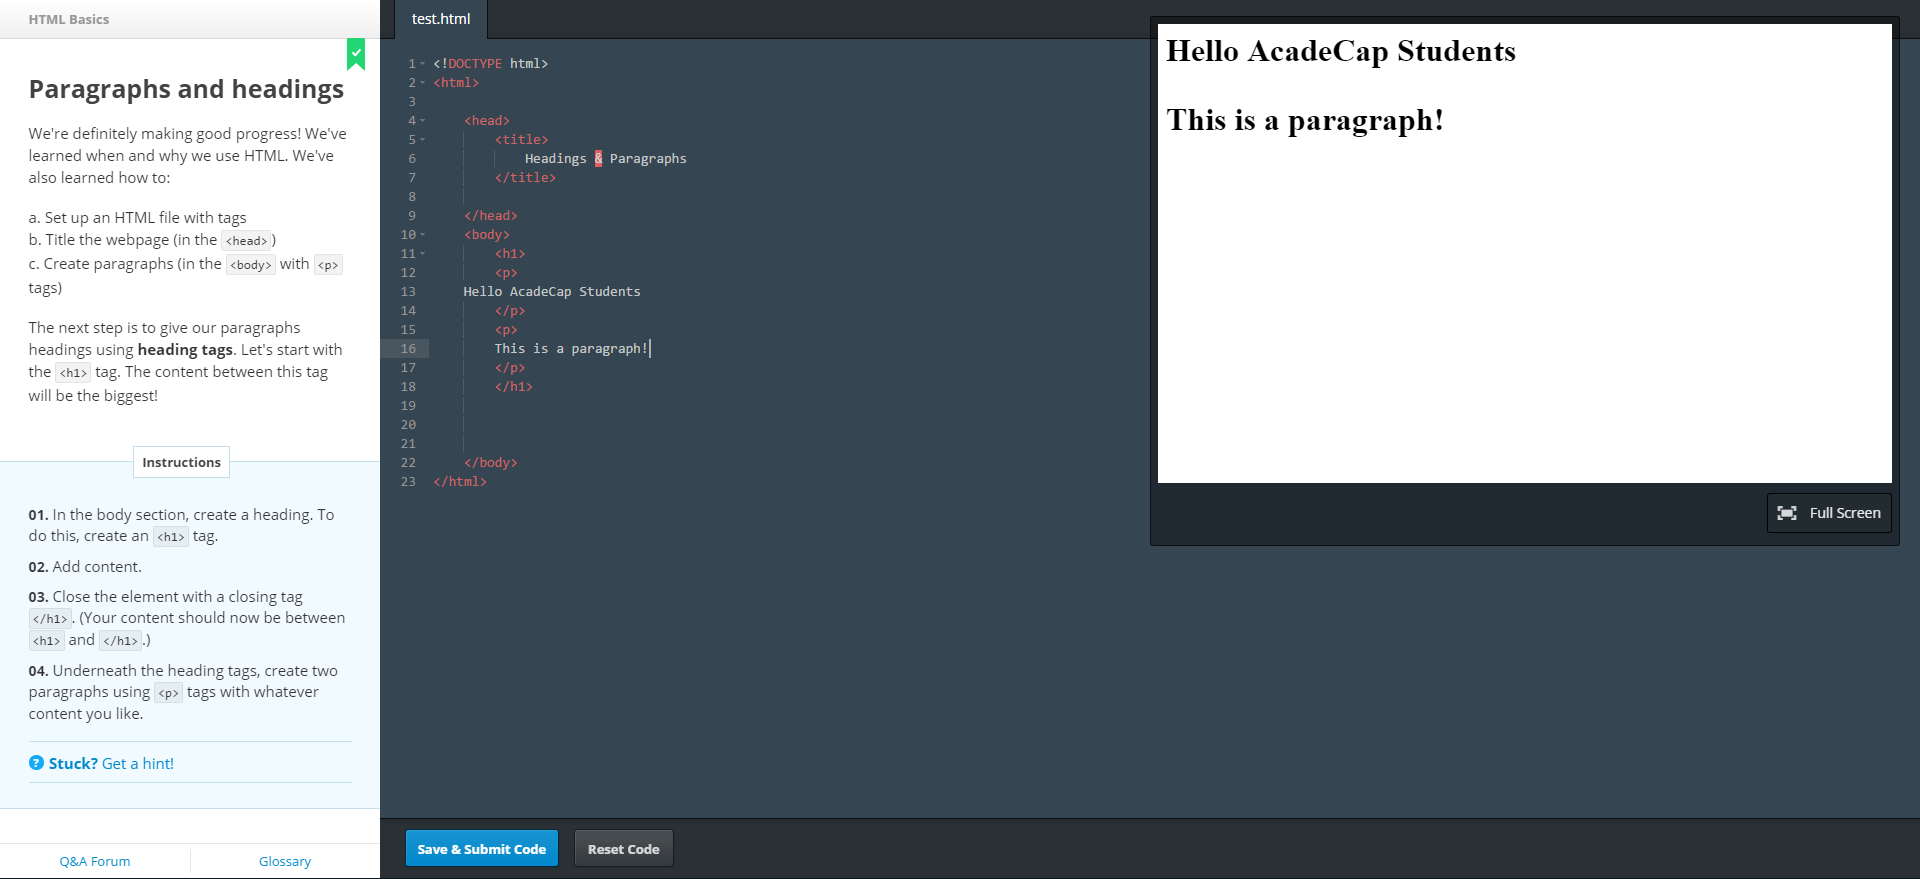Fold the h1 block on line 11
This screenshot has height=879, width=1920.
423,254
